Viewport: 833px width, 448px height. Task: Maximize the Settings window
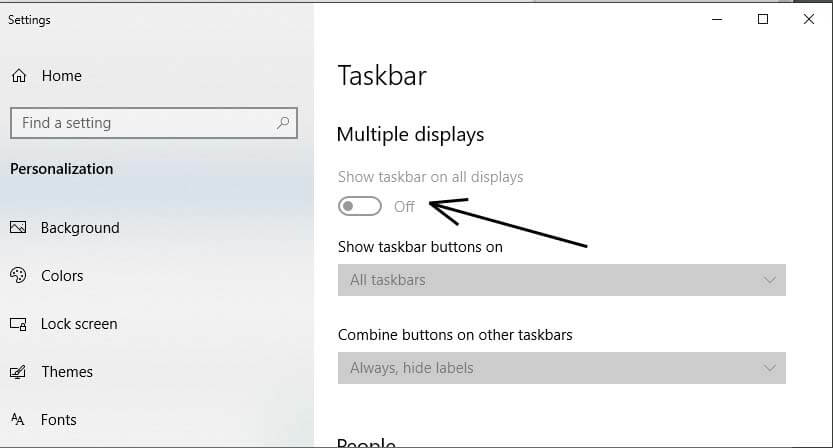coord(763,19)
